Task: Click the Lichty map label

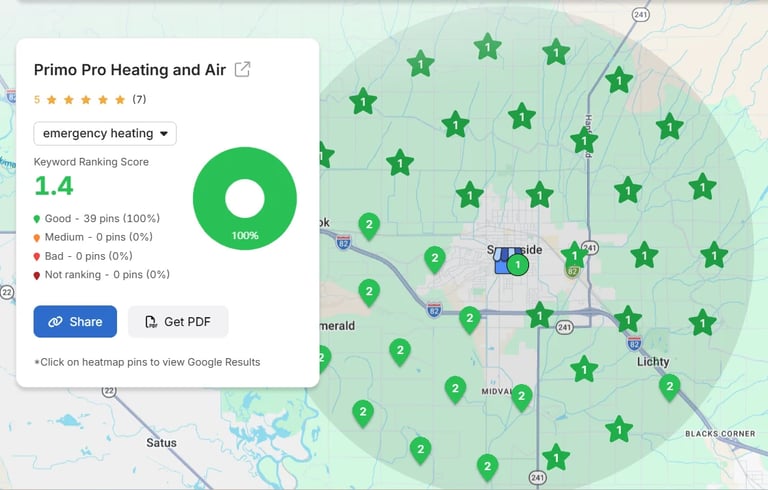Action: click(653, 362)
